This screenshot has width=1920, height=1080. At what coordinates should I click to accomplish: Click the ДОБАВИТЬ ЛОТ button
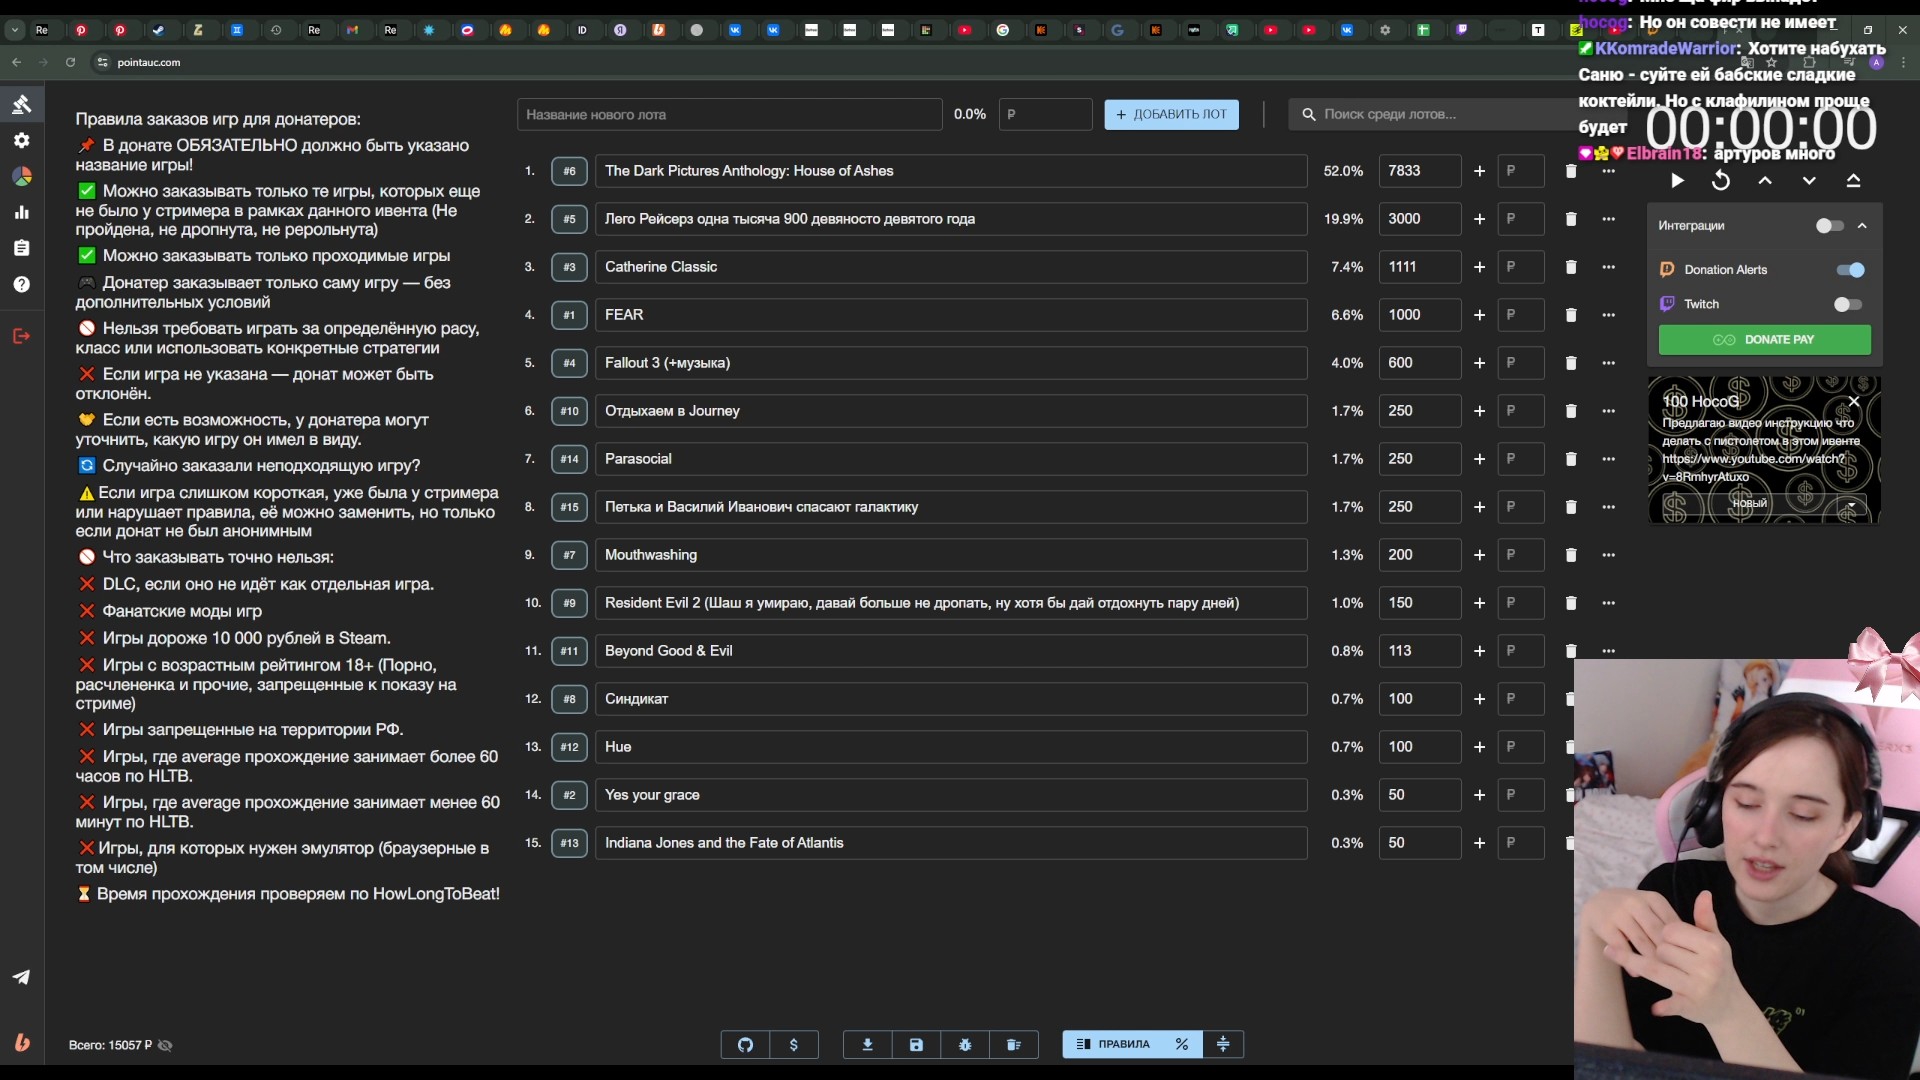tap(1171, 115)
